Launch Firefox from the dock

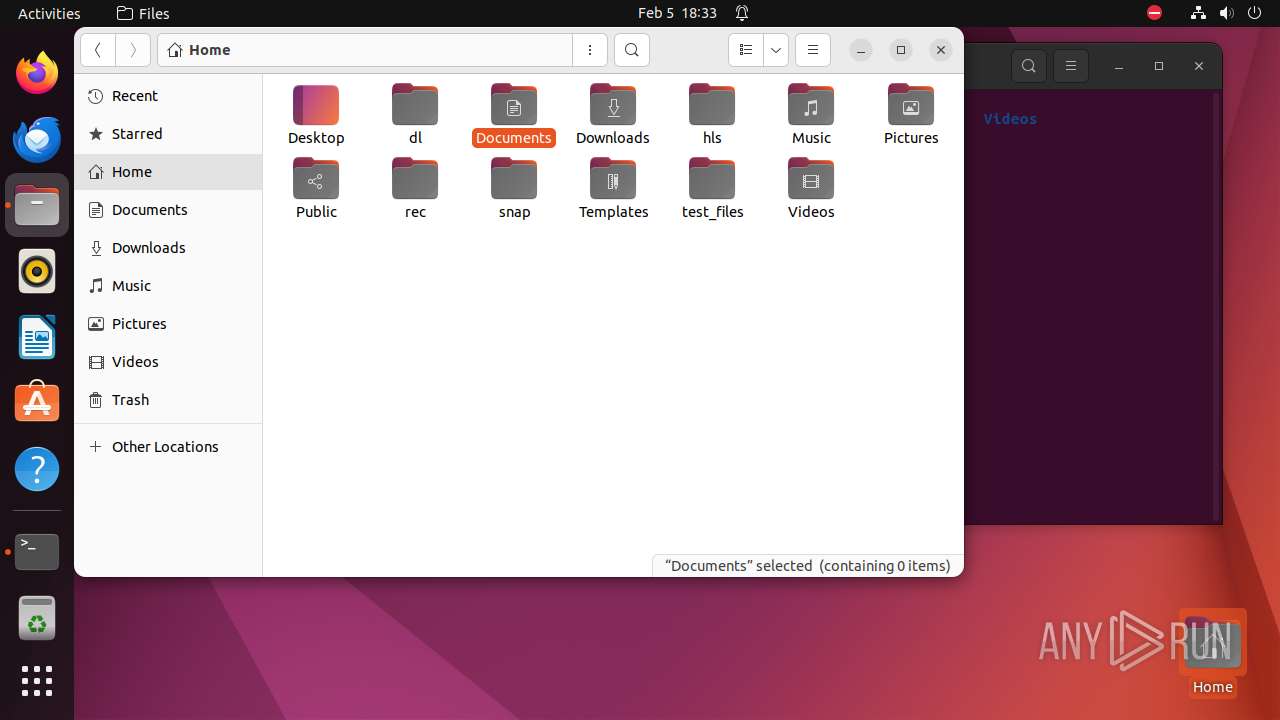pyautogui.click(x=37, y=73)
